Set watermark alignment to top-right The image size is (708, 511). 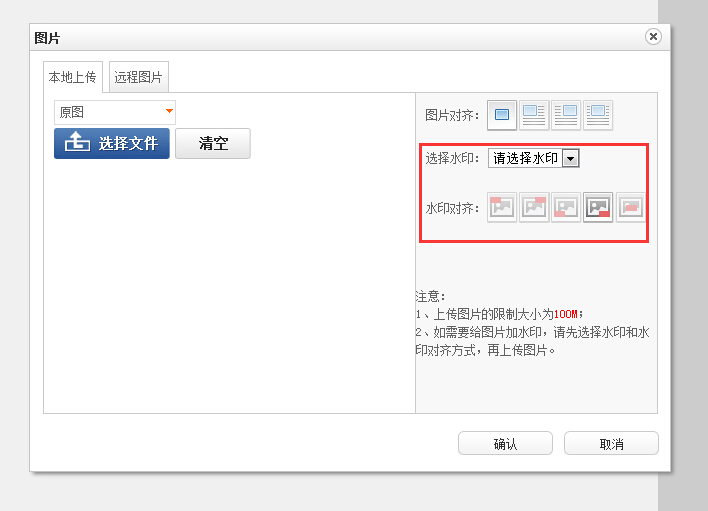tap(534, 208)
